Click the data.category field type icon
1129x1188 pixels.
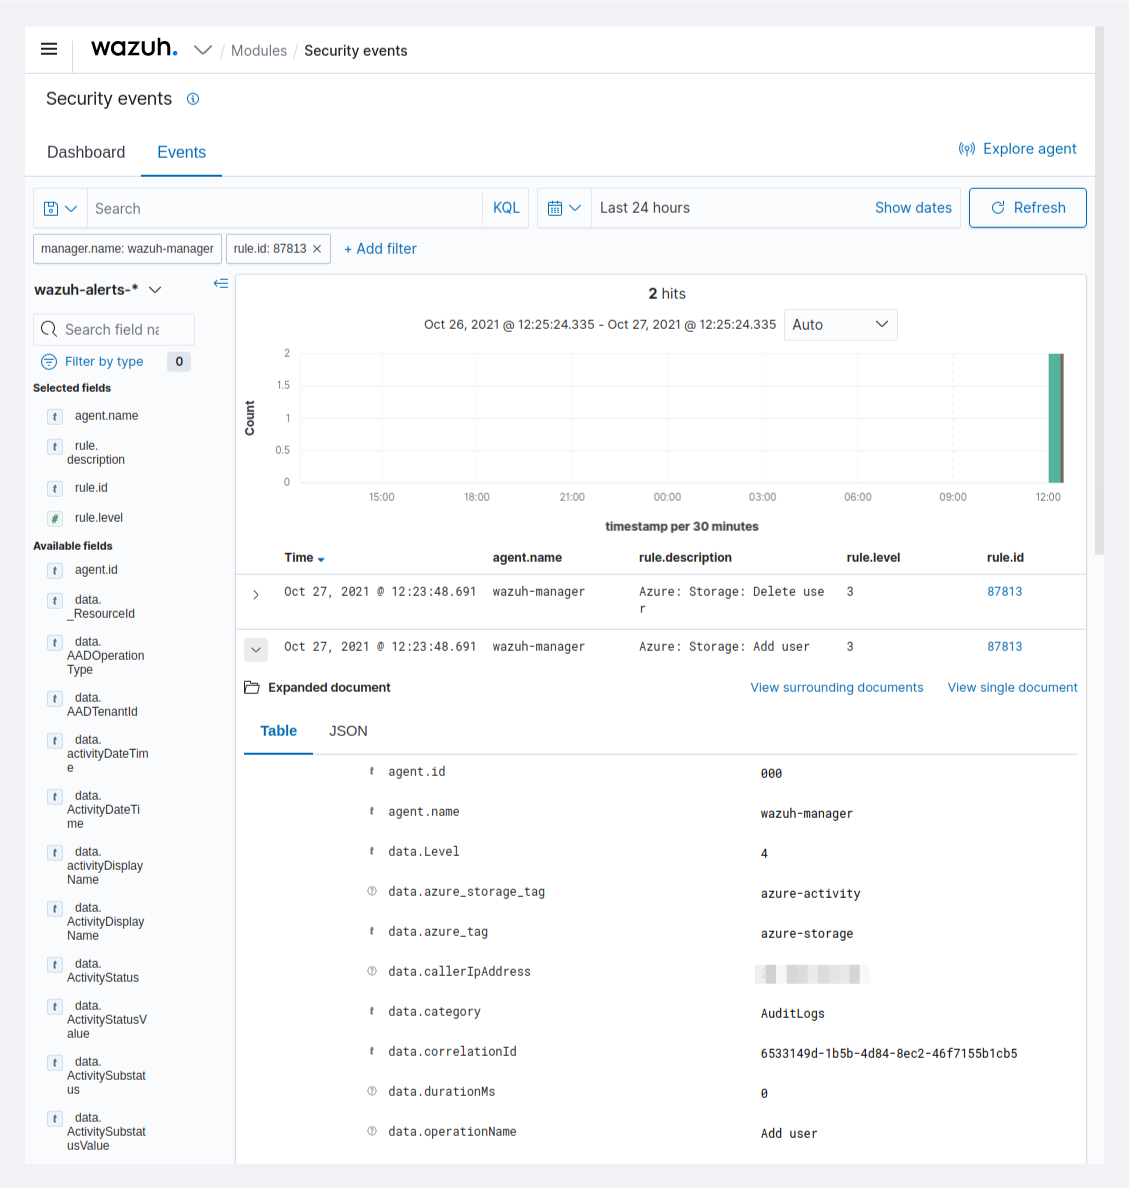371,1011
